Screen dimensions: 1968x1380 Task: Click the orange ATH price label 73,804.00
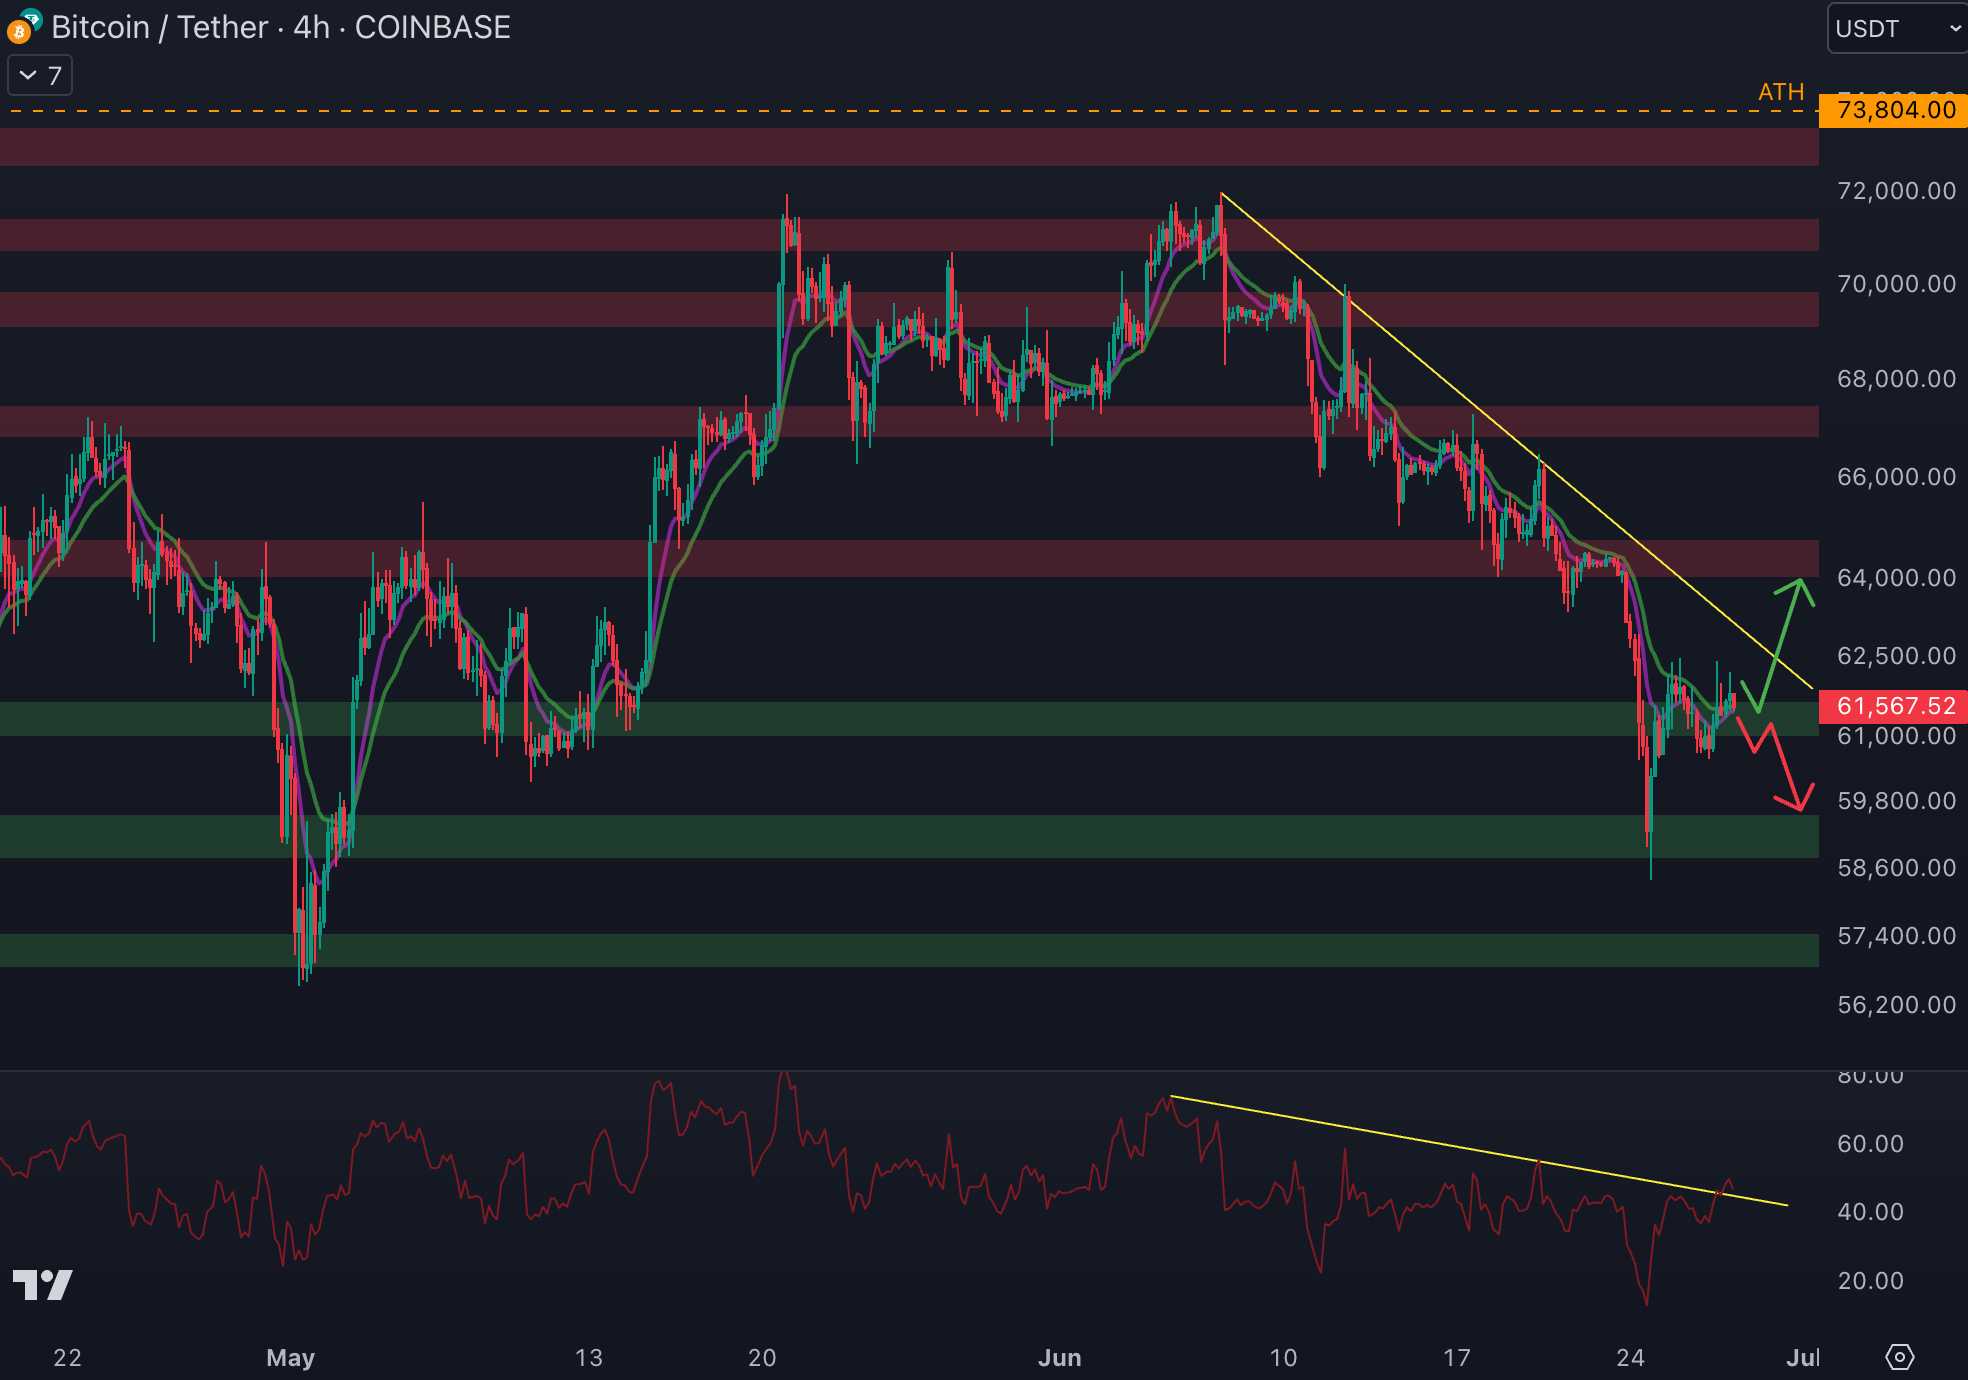point(1894,110)
